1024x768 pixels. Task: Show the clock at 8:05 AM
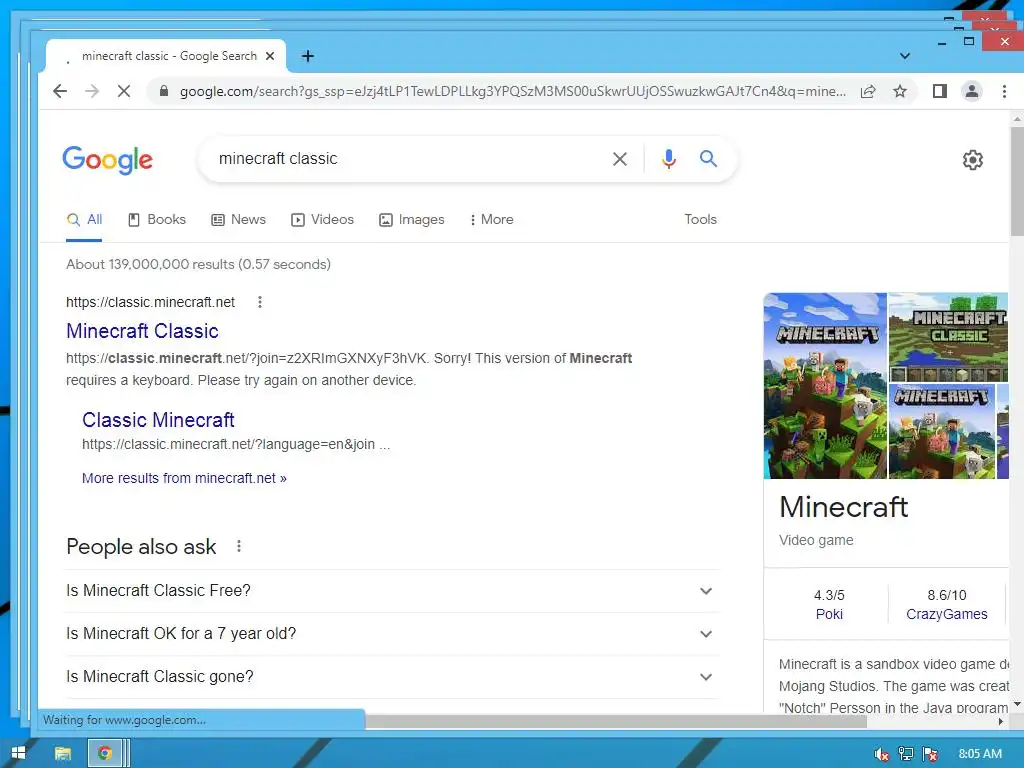click(980, 754)
